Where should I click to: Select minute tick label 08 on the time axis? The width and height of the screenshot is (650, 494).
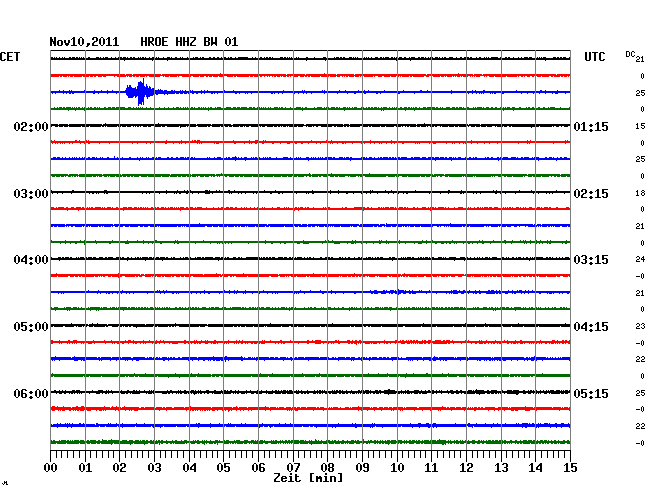click(x=327, y=467)
